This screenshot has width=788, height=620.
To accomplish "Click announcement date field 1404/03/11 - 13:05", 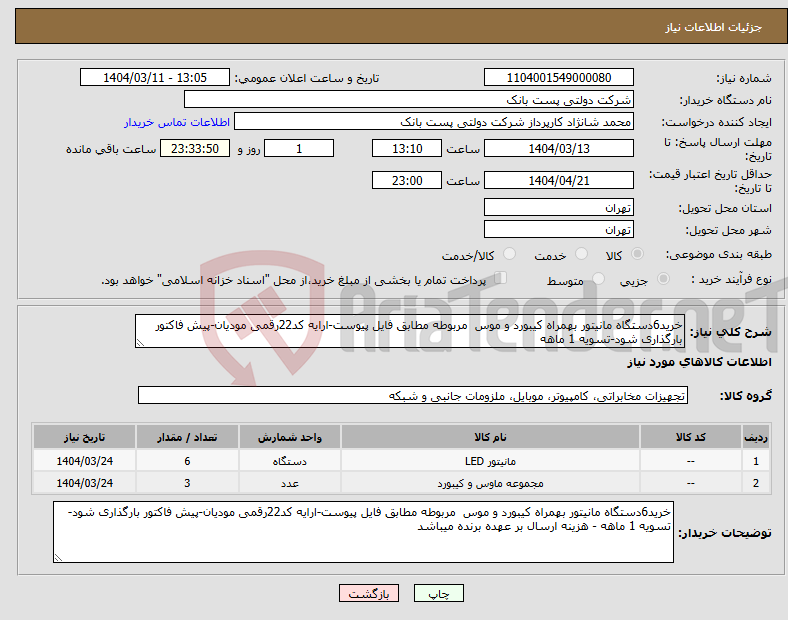I will click(x=155, y=77).
